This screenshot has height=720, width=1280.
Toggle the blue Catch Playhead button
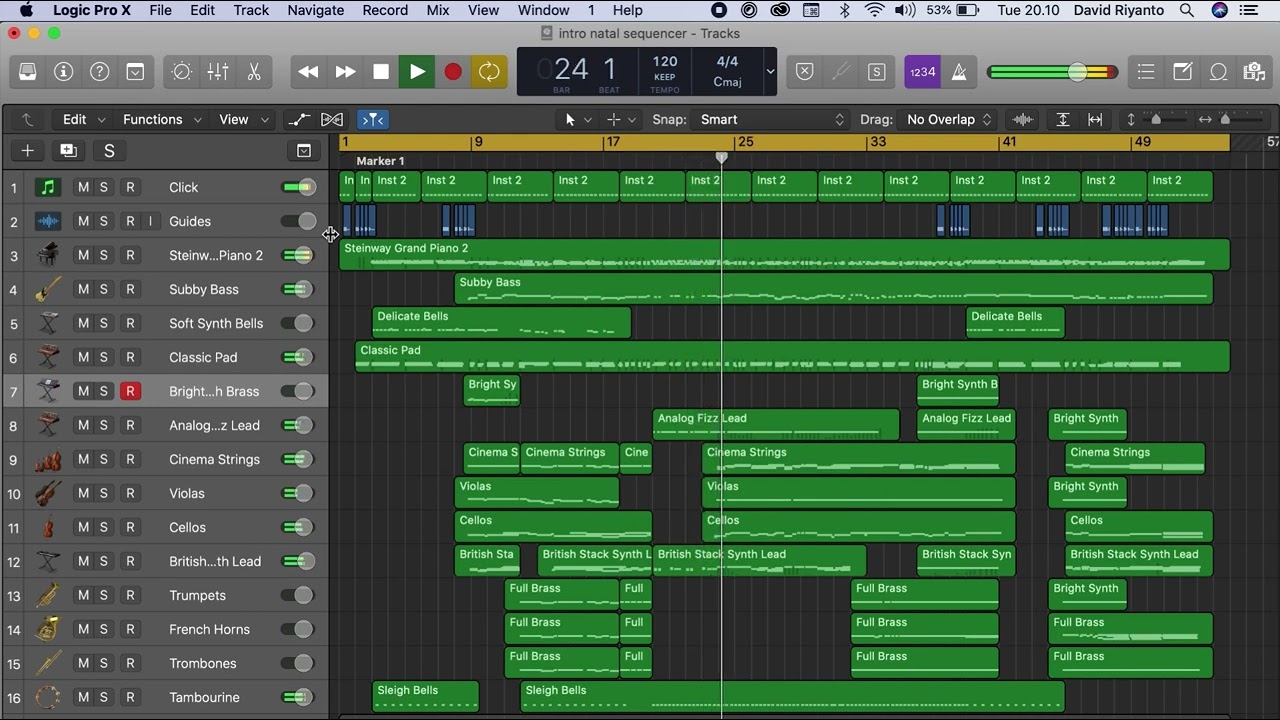click(372, 119)
